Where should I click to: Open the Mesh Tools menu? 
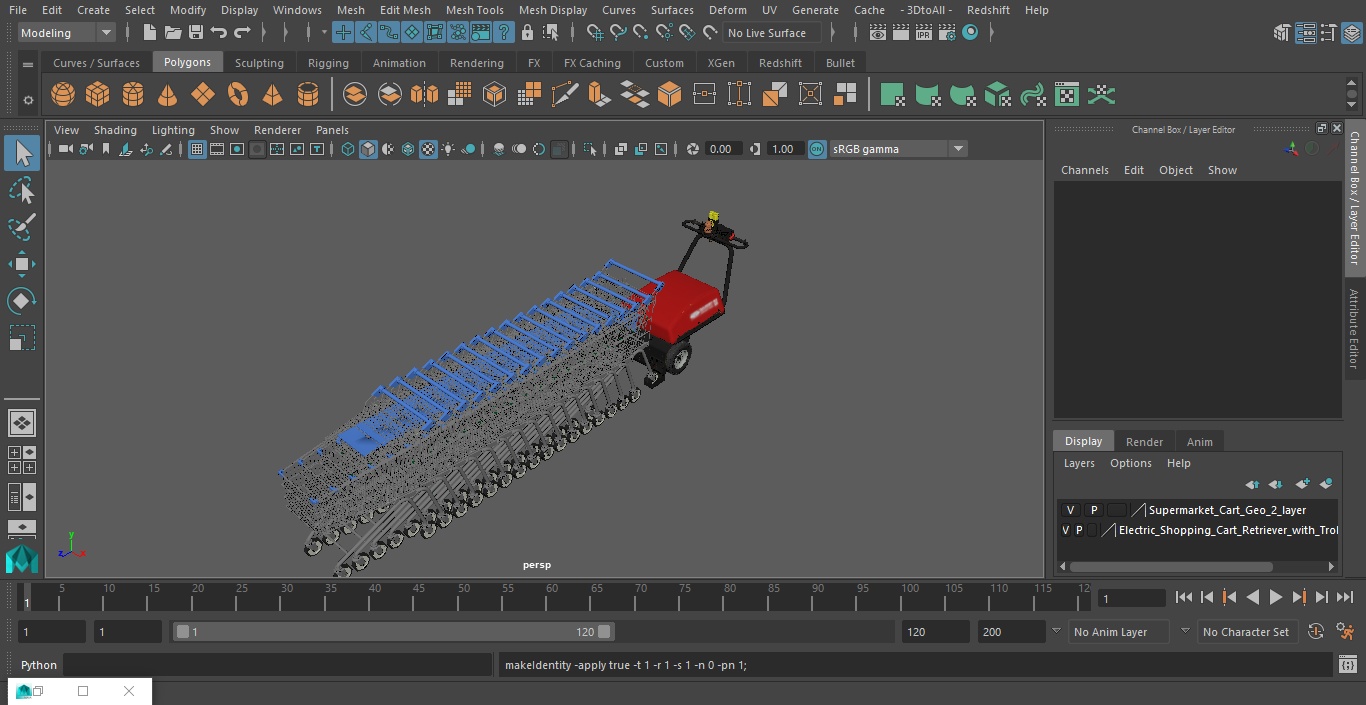click(x=474, y=10)
